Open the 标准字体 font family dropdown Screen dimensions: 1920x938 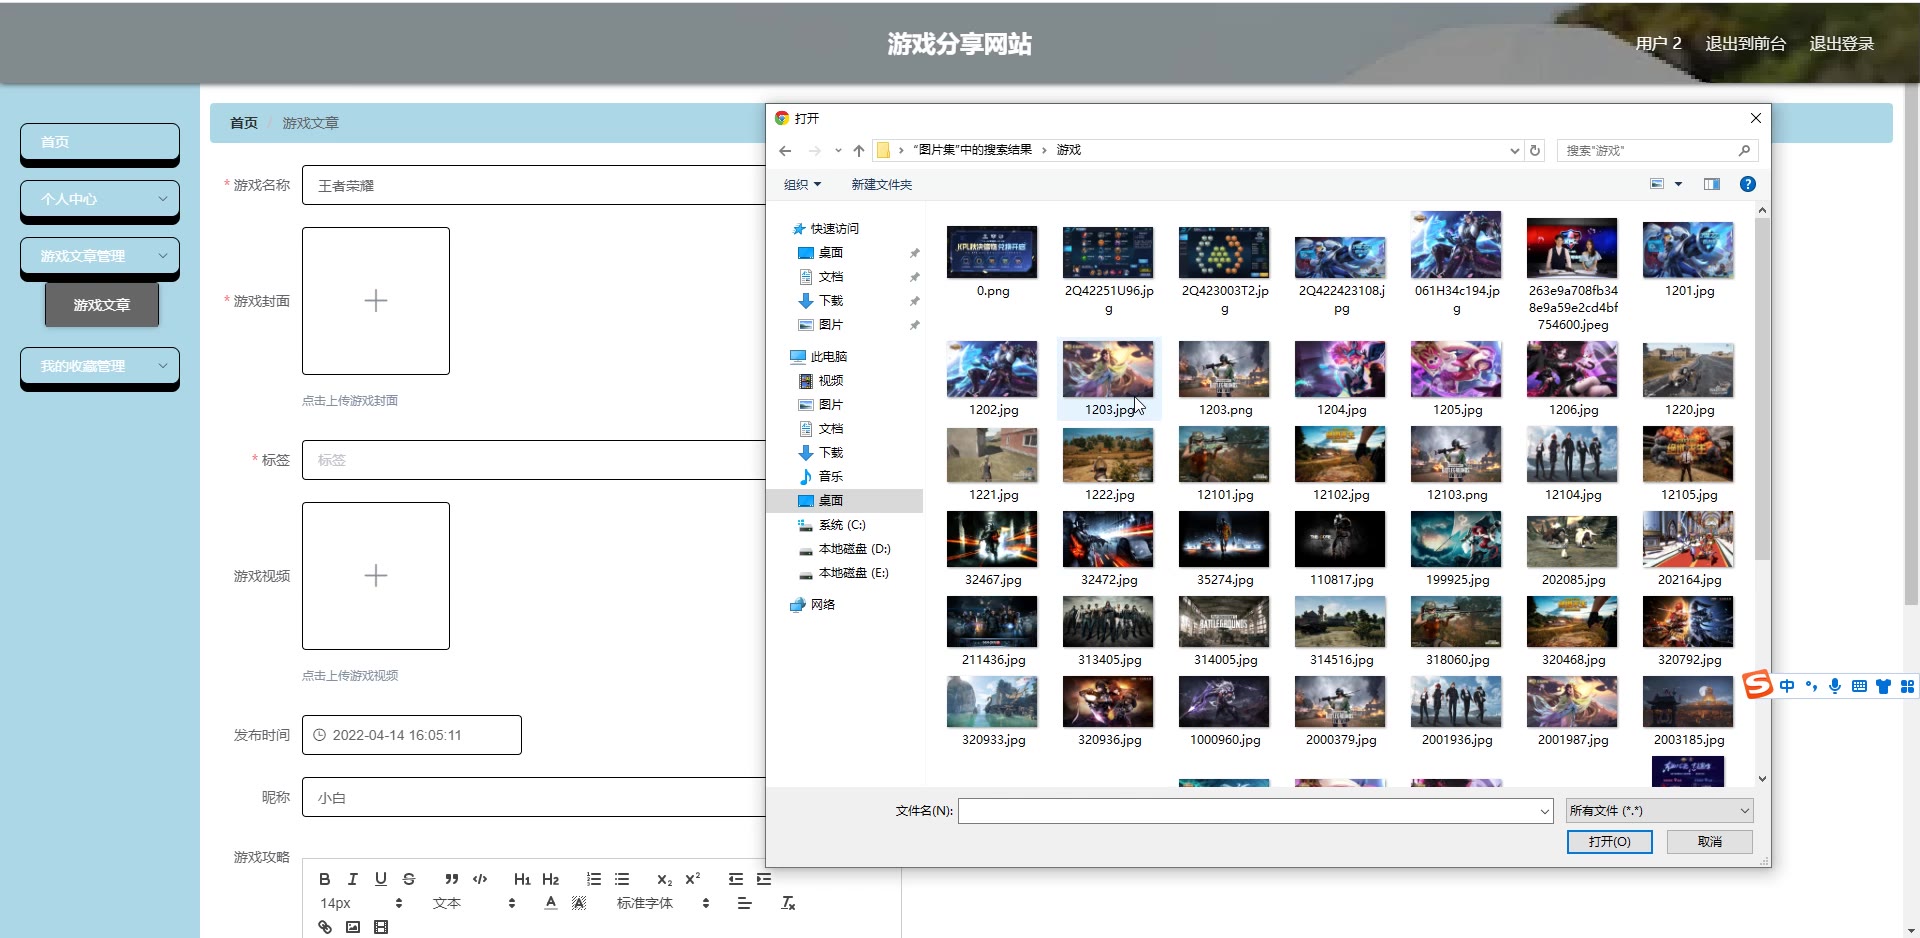[662, 903]
